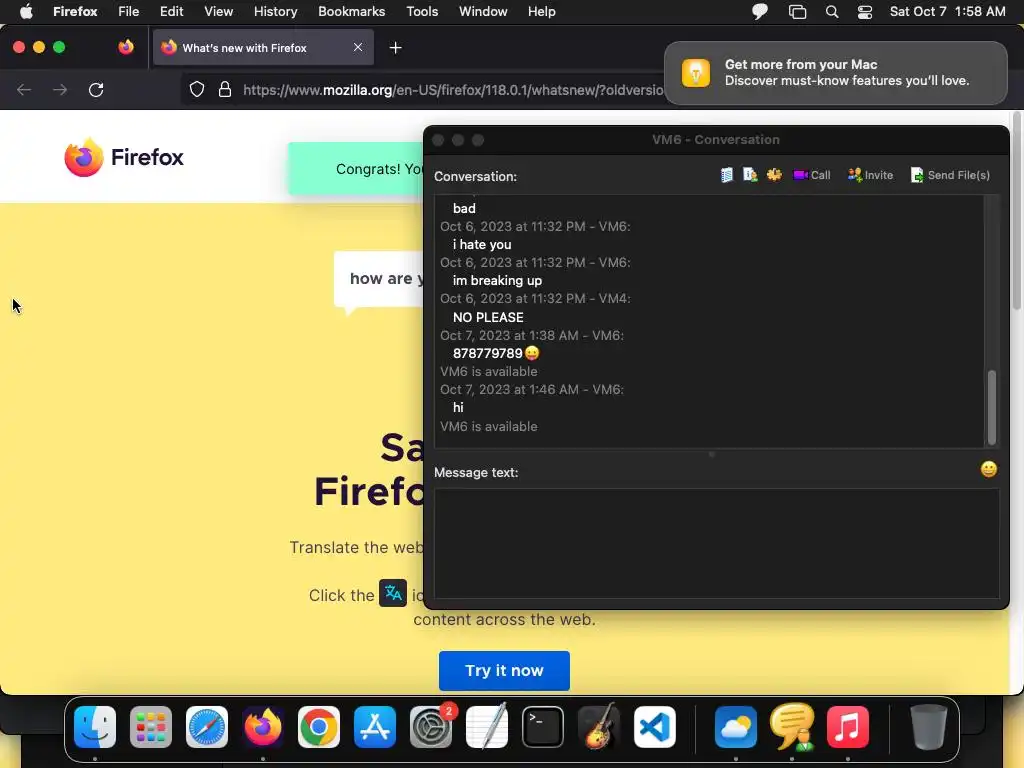The width and height of the screenshot is (1024, 768).
Task: Go back in Firefox navigation
Action: click(x=24, y=89)
